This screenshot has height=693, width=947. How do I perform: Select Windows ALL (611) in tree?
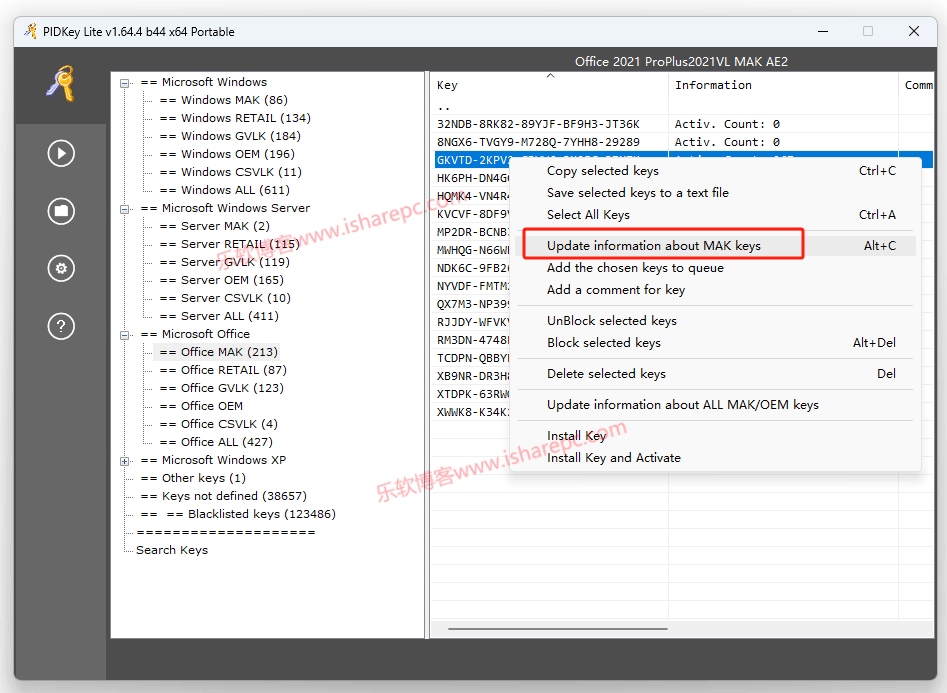click(225, 190)
